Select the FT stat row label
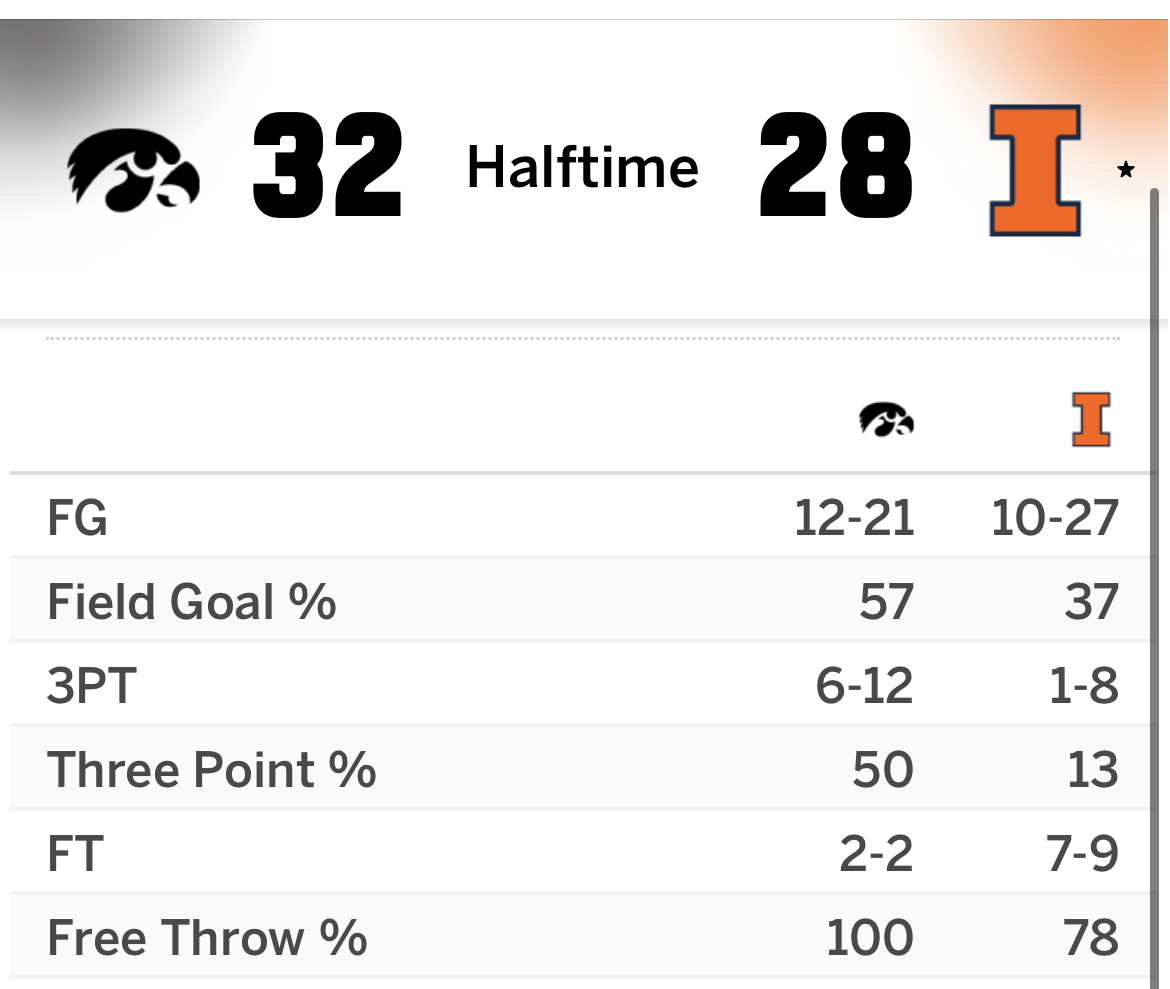The height and width of the screenshot is (989, 1170). 75,854
